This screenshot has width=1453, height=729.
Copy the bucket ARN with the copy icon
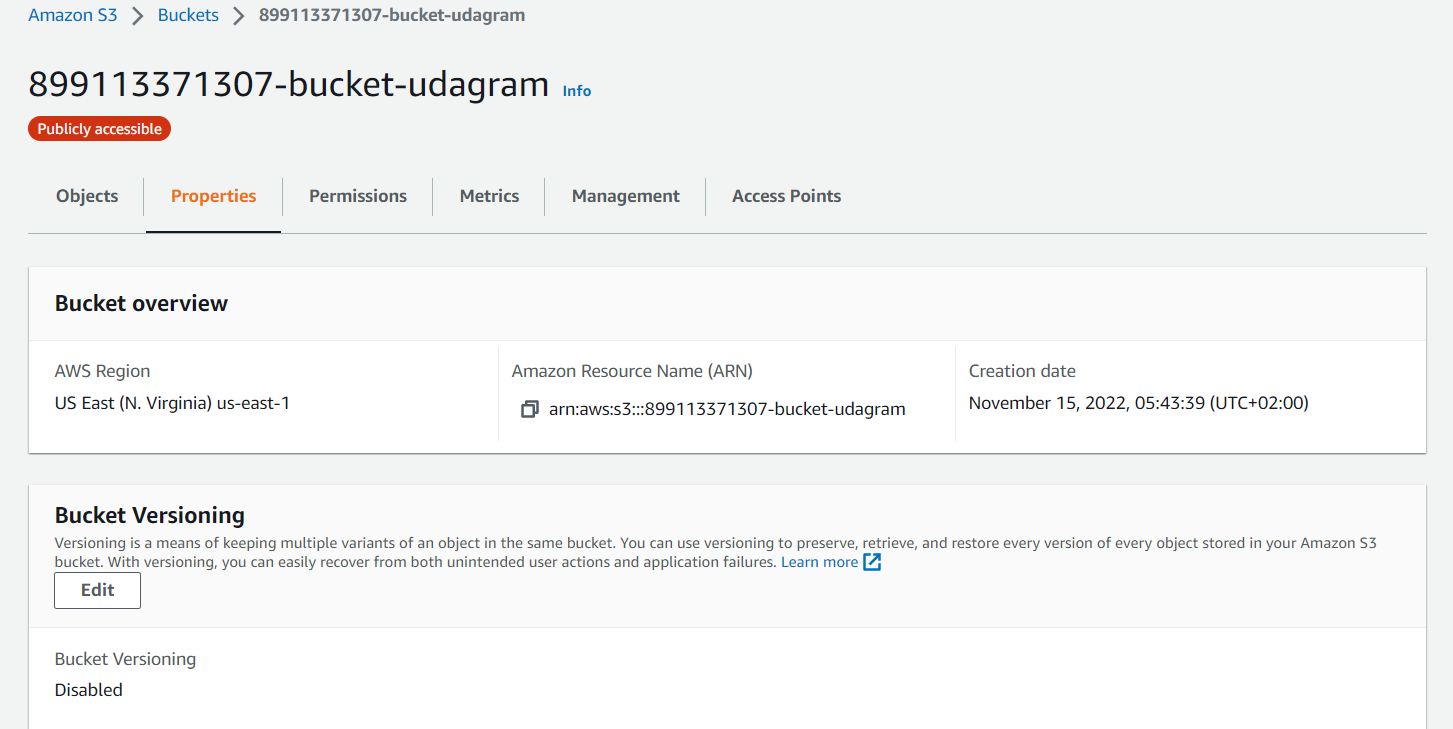click(530, 409)
